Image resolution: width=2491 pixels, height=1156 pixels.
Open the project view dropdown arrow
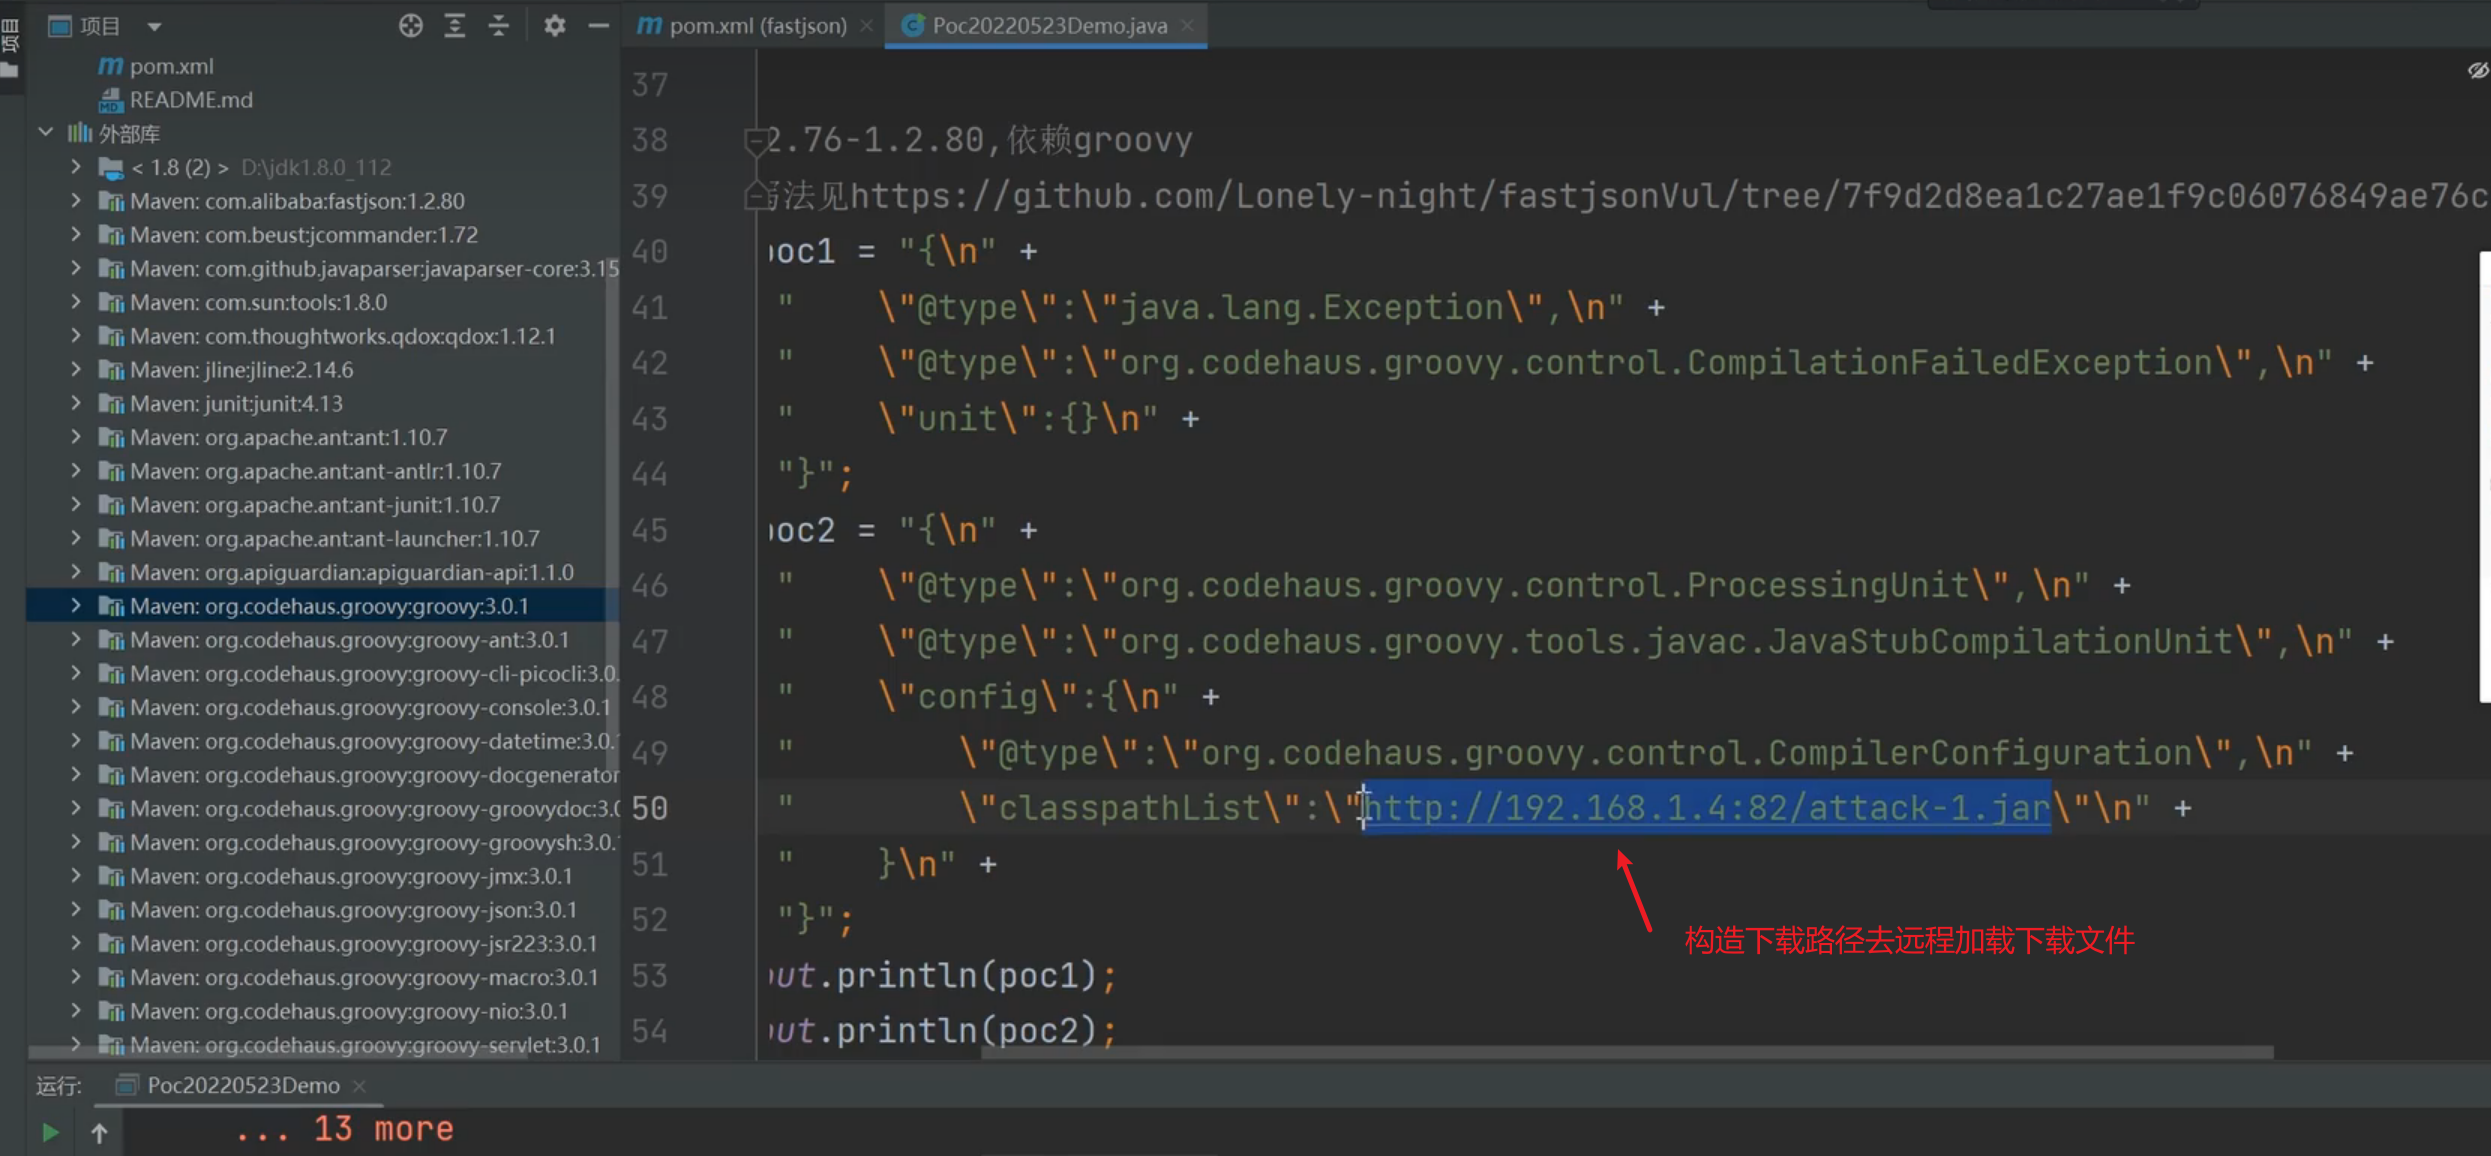(x=154, y=26)
